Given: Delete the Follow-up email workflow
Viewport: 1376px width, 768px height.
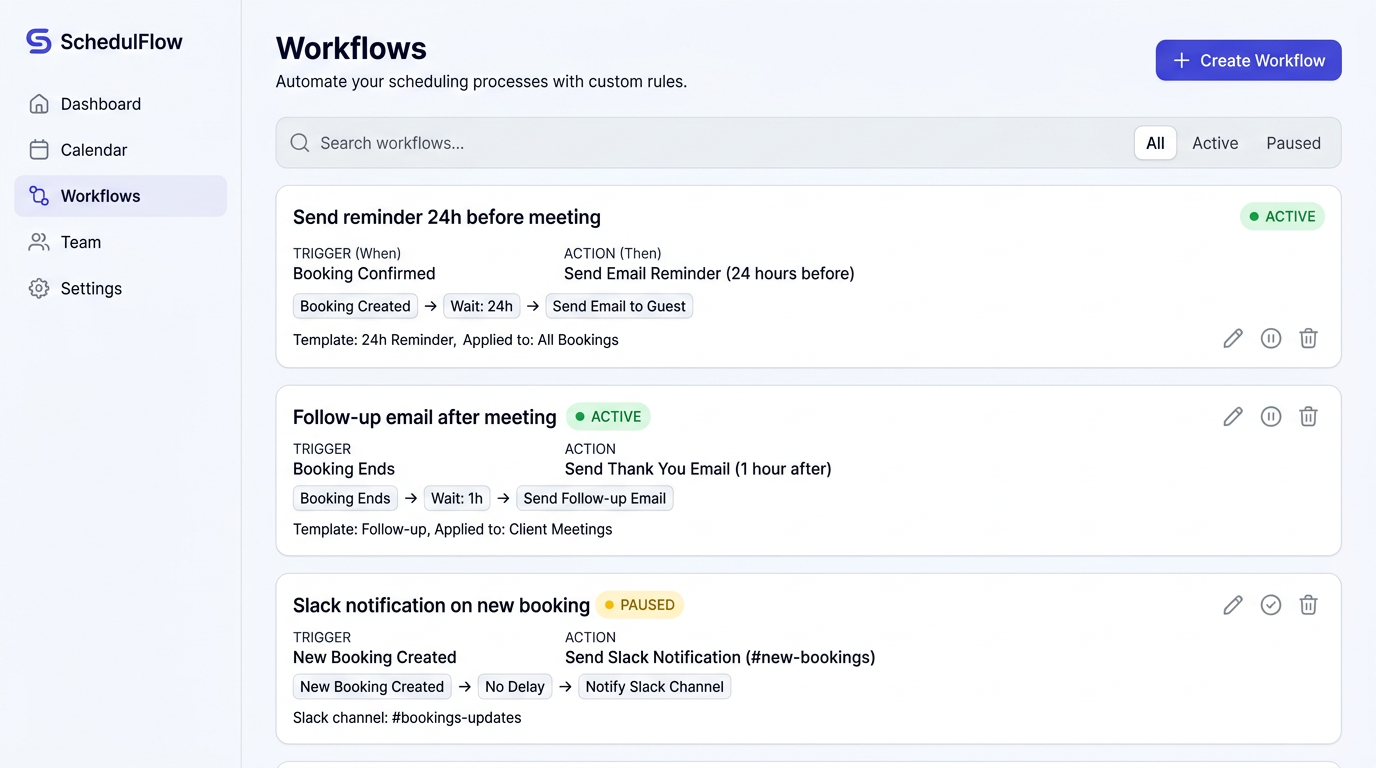Looking at the screenshot, I should [x=1308, y=416].
